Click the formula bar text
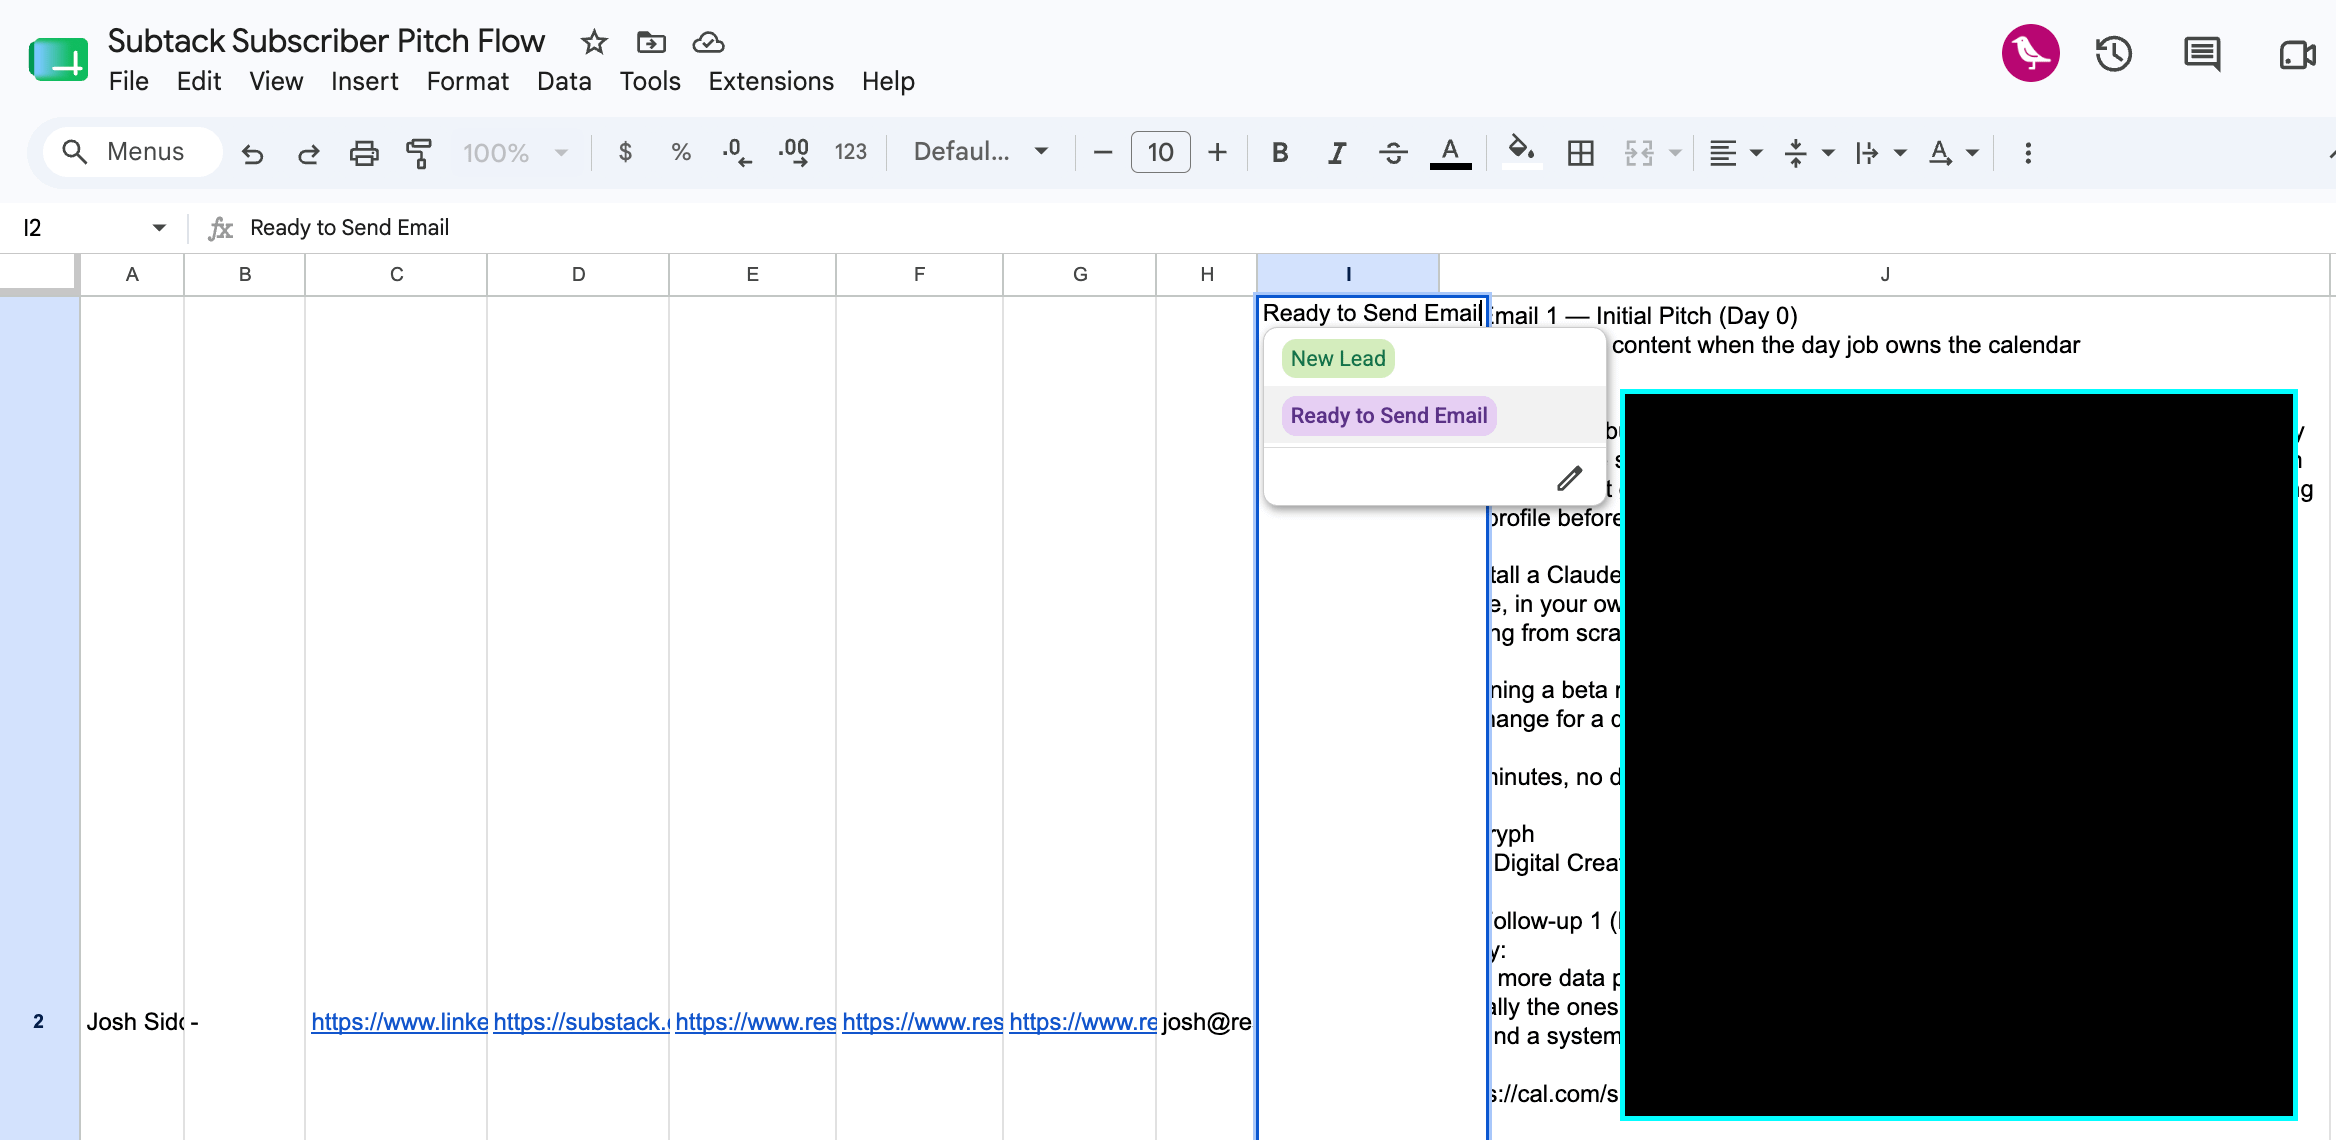This screenshot has height=1140, width=2336. point(349,228)
